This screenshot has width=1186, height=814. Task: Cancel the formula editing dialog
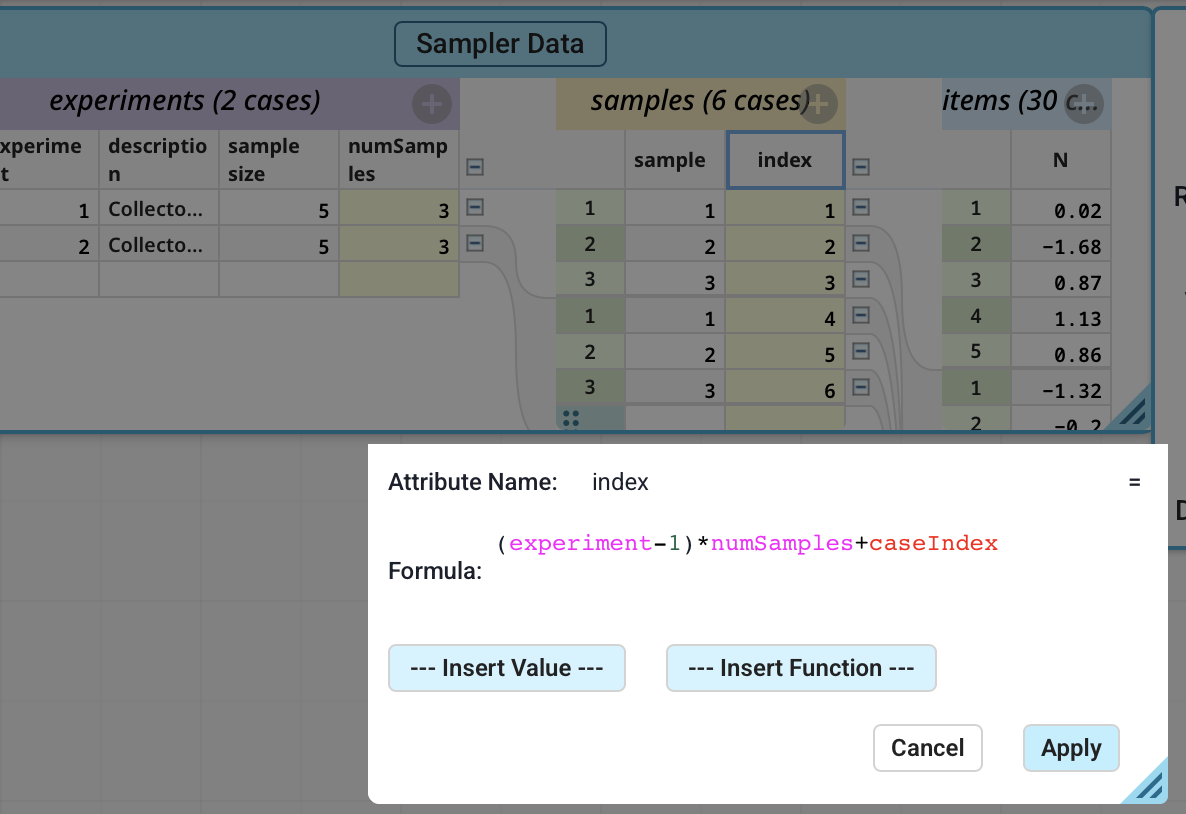(927, 748)
